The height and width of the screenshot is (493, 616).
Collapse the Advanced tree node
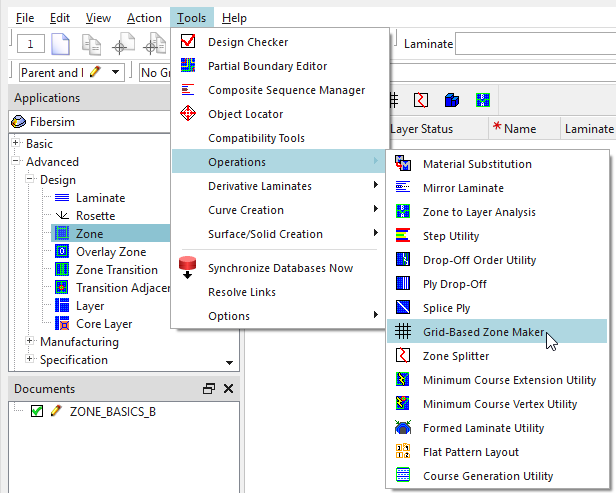point(17,162)
